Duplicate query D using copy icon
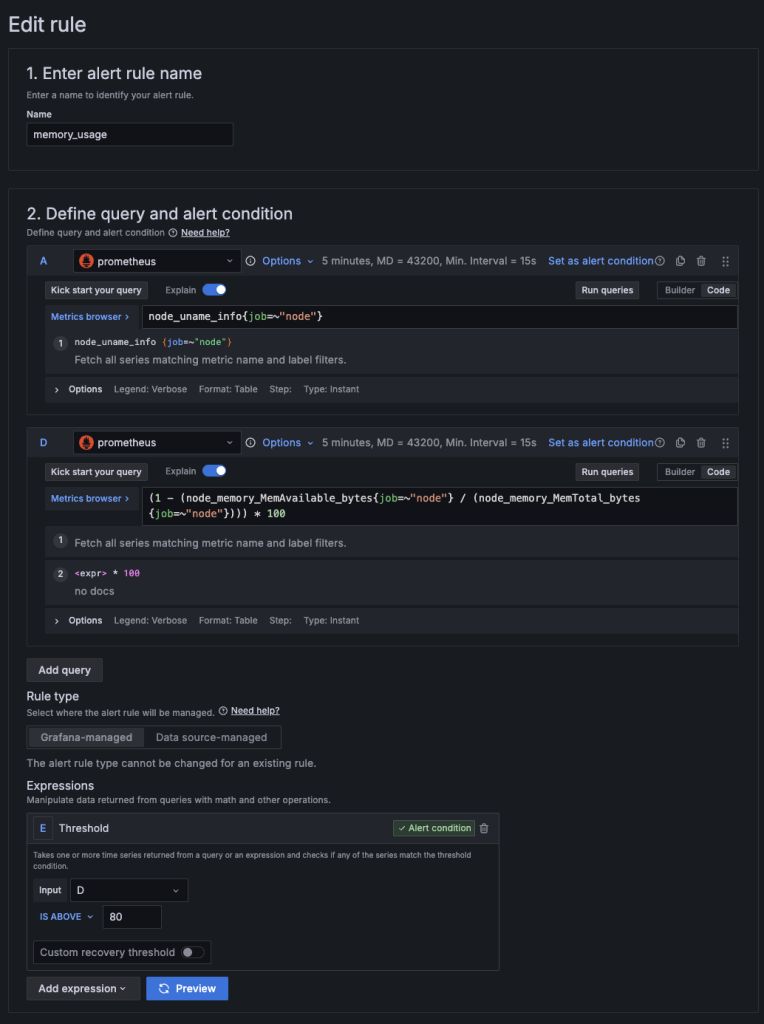The width and height of the screenshot is (764, 1024). 680,443
